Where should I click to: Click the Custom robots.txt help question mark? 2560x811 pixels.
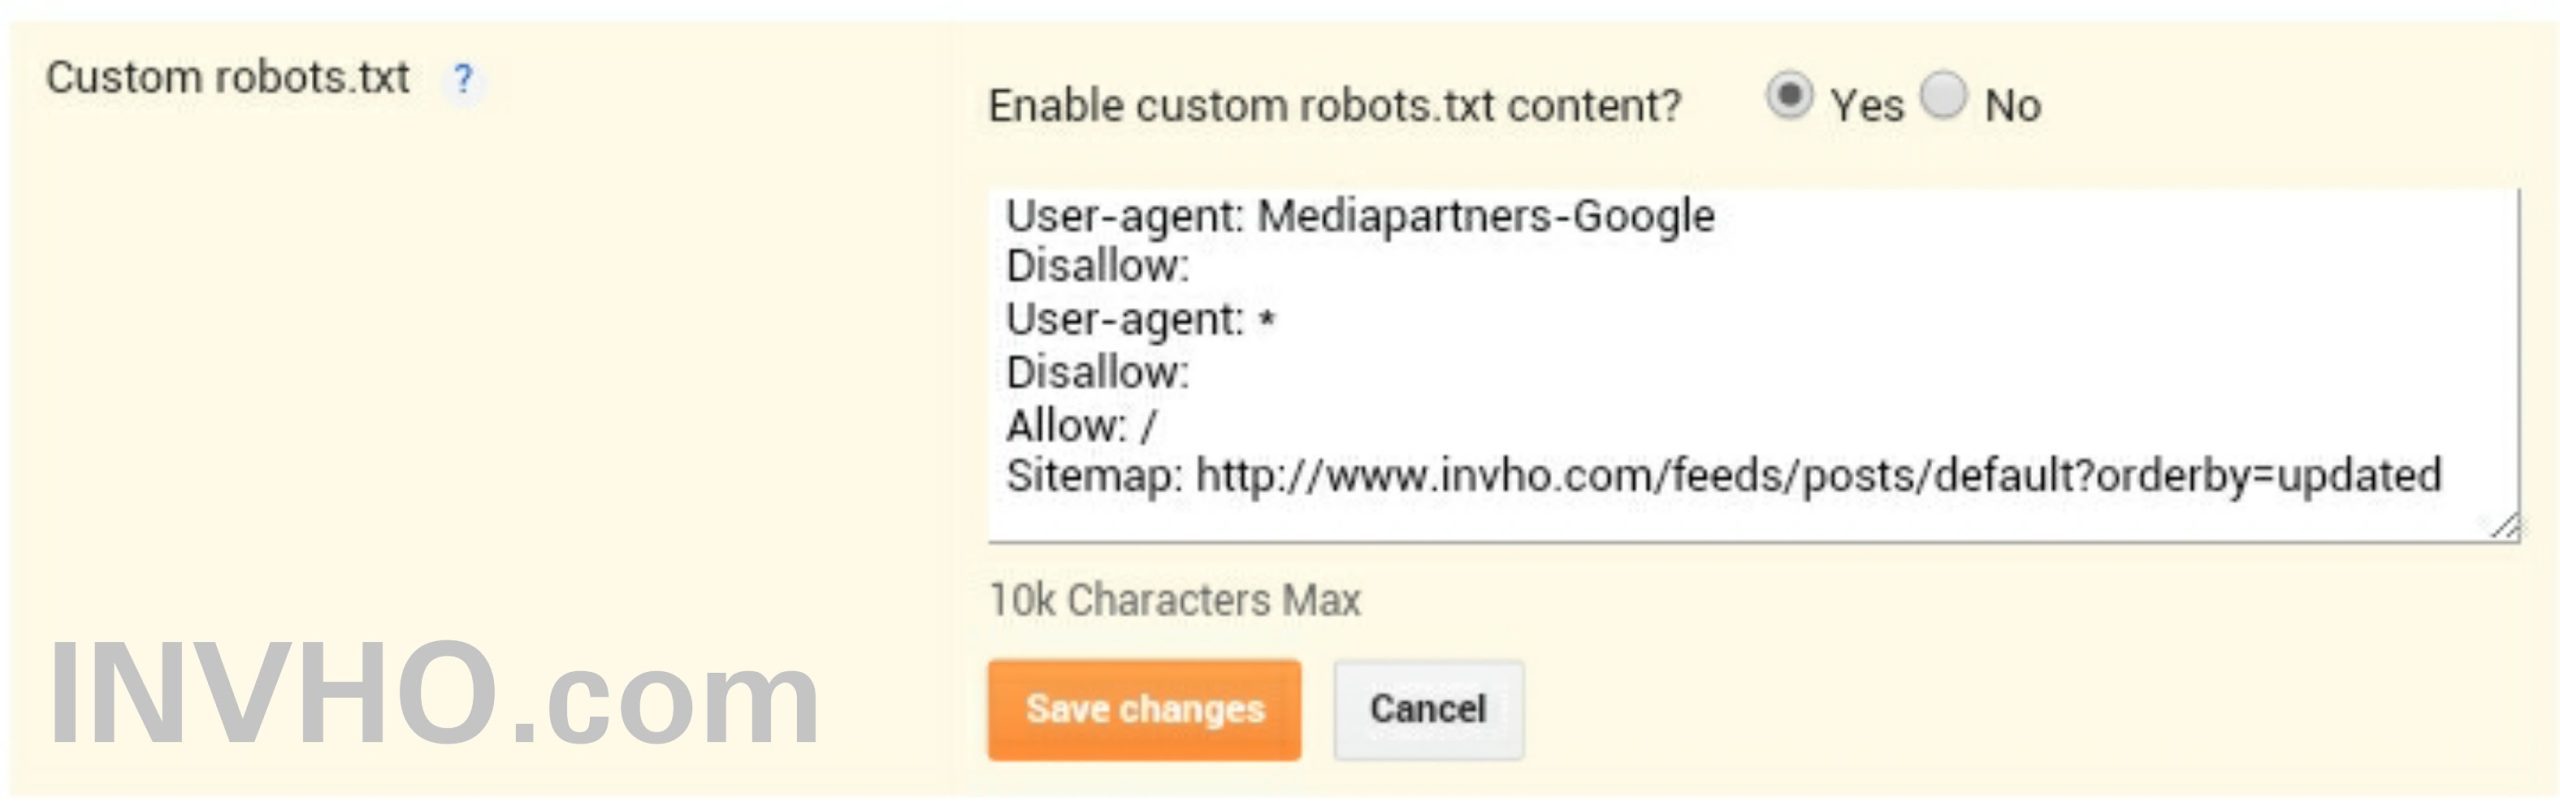463,79
